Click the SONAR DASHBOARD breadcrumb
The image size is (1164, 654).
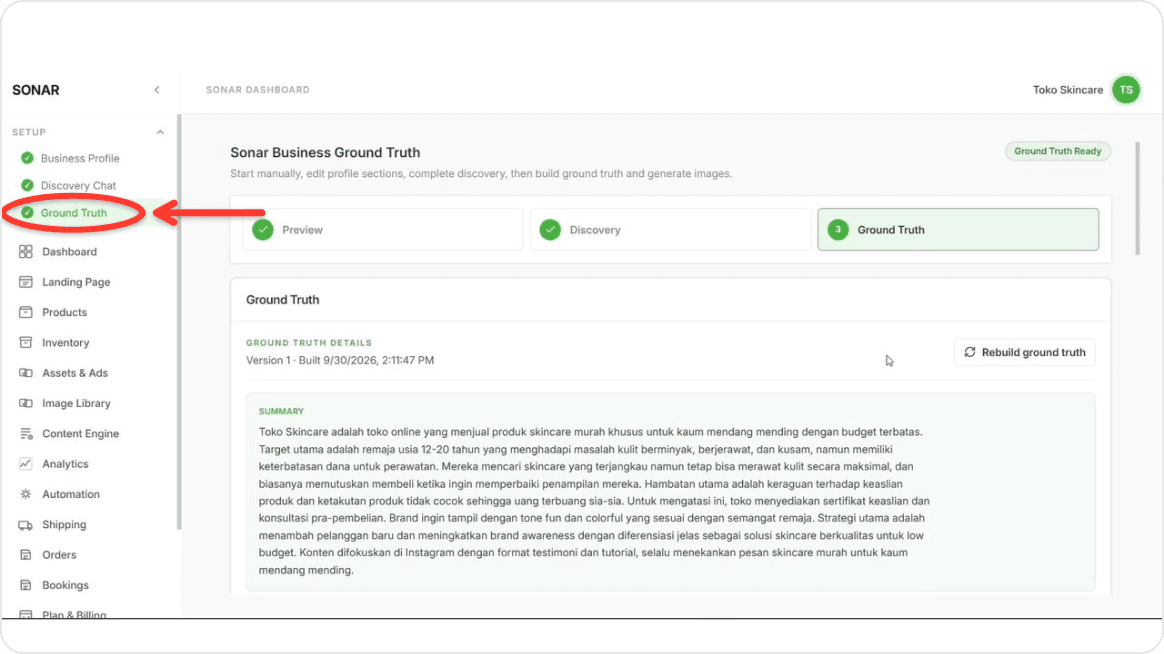tap(258, 90)
